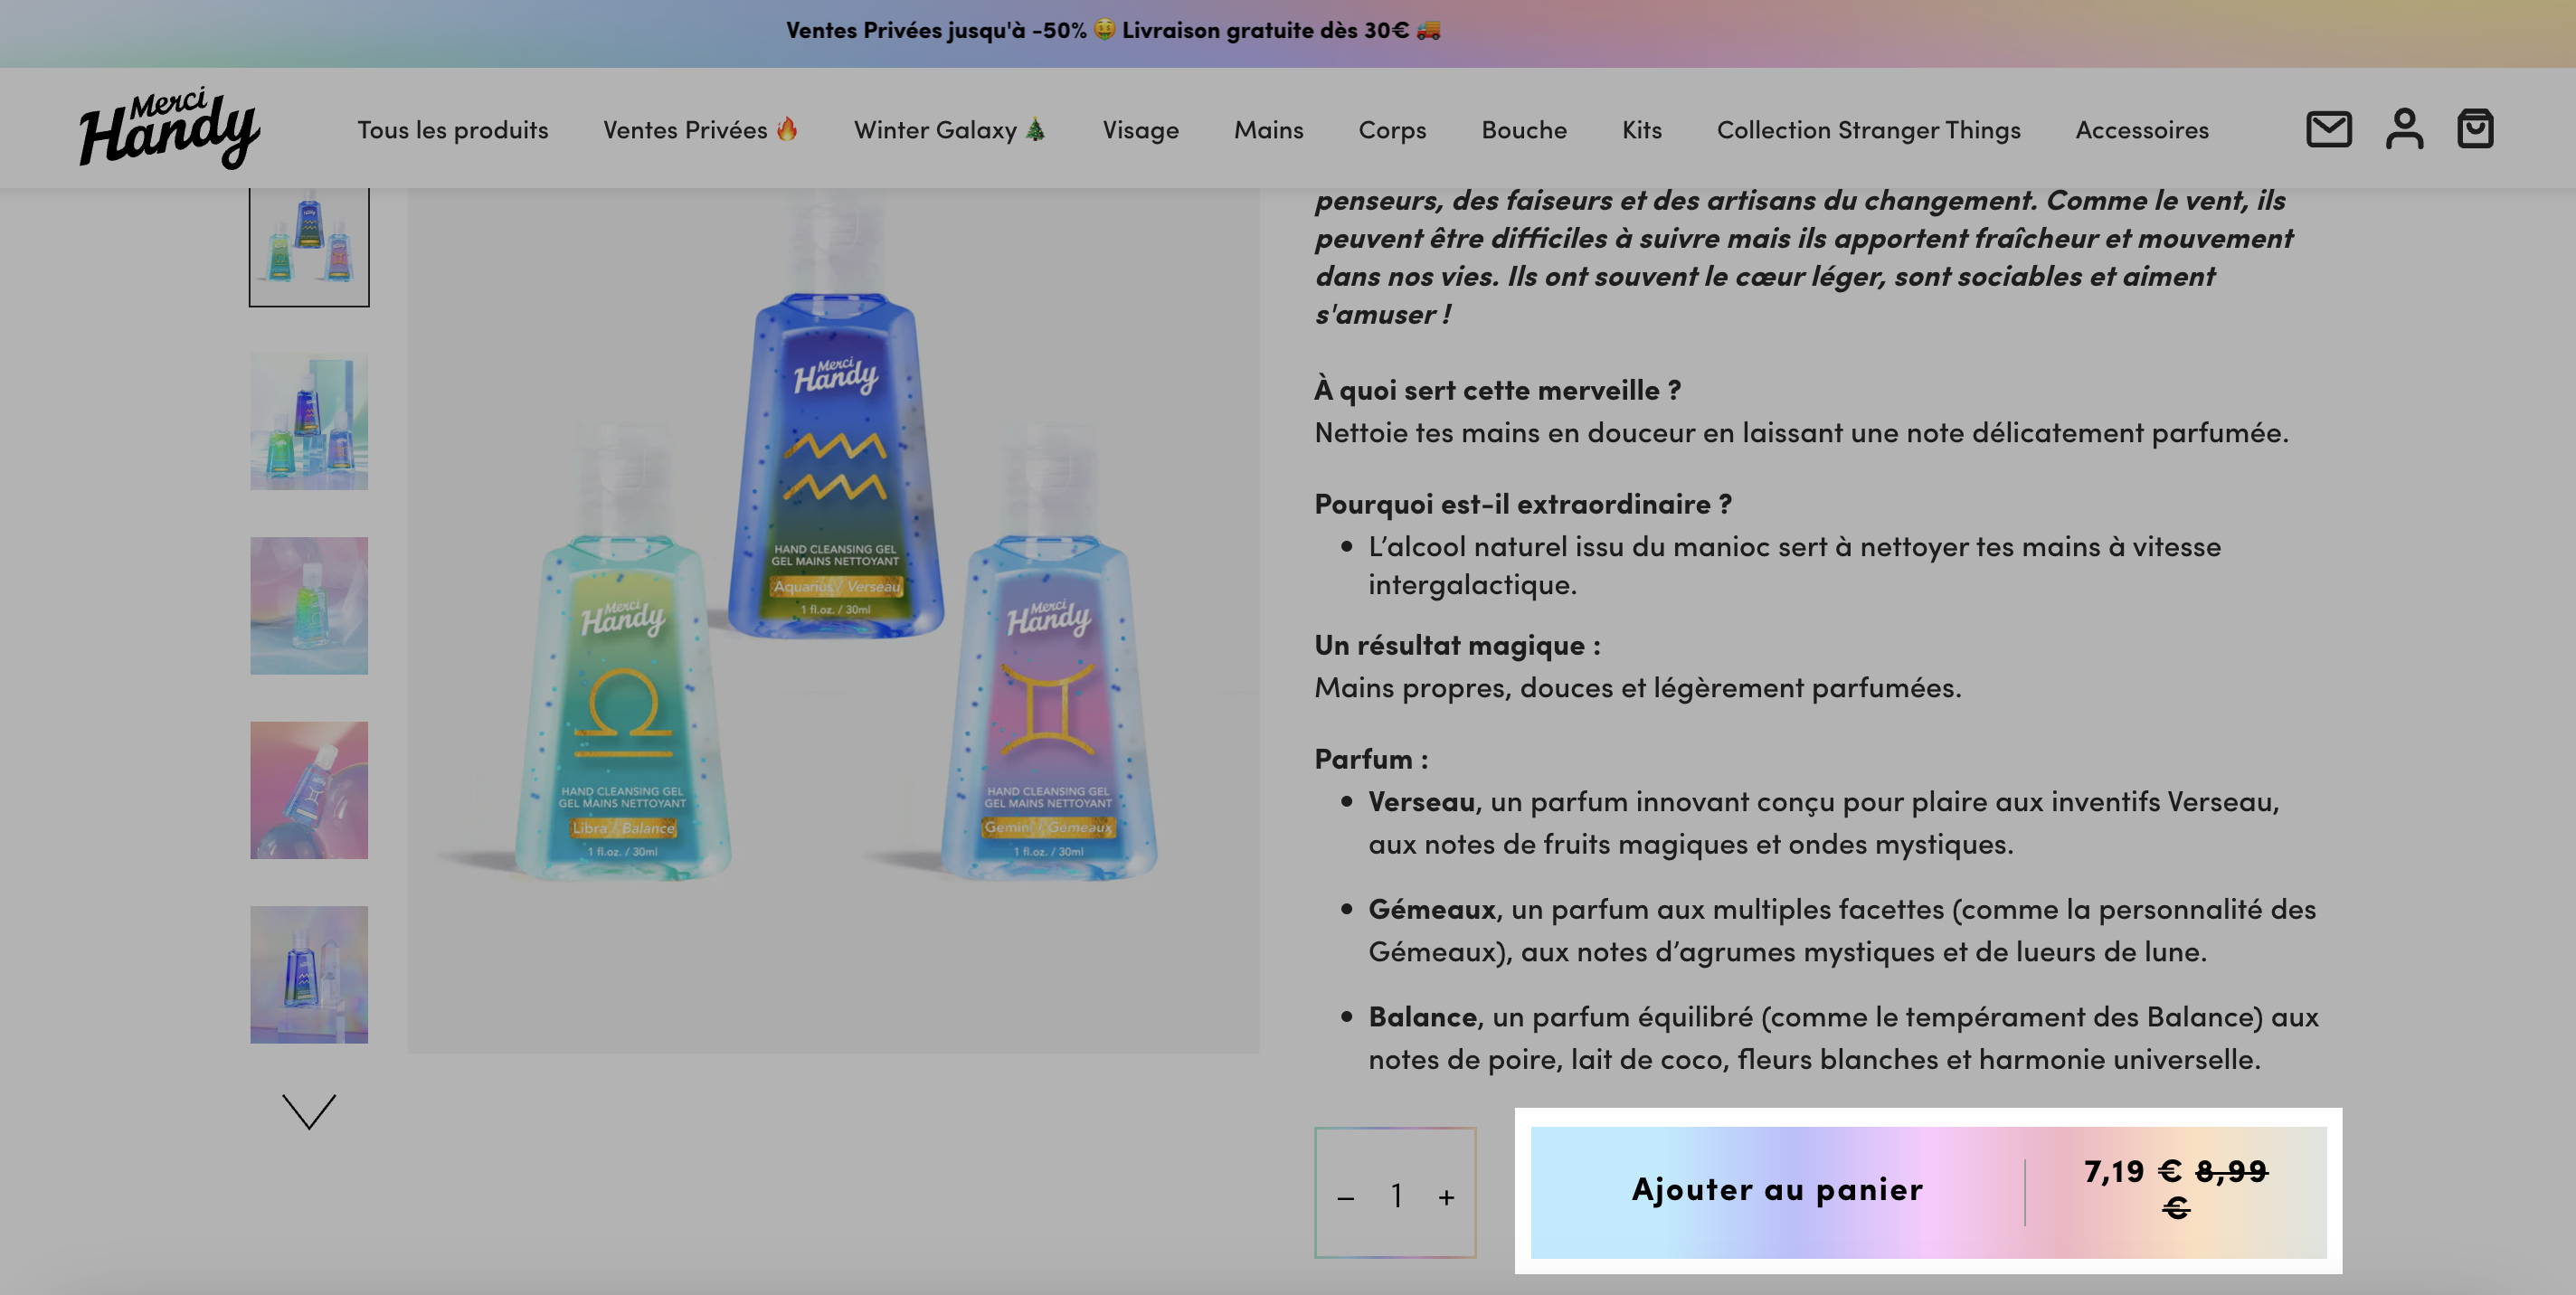Open Winter Galaxy menu item
The image size is (2576, 1295).
point(950,130)
